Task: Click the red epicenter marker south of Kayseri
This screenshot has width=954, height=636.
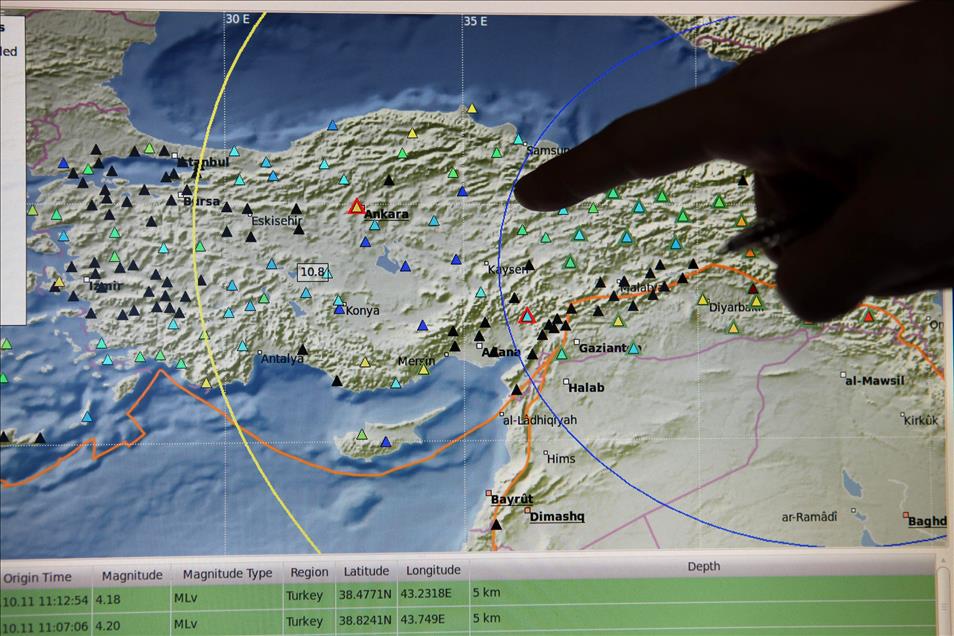Action: tap(527, 318)
